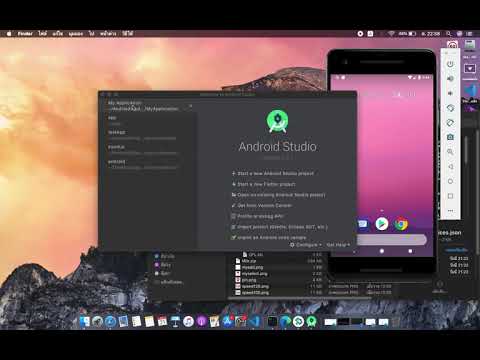
Task: Open Finder from the Dock
Action: click(84, 321)
